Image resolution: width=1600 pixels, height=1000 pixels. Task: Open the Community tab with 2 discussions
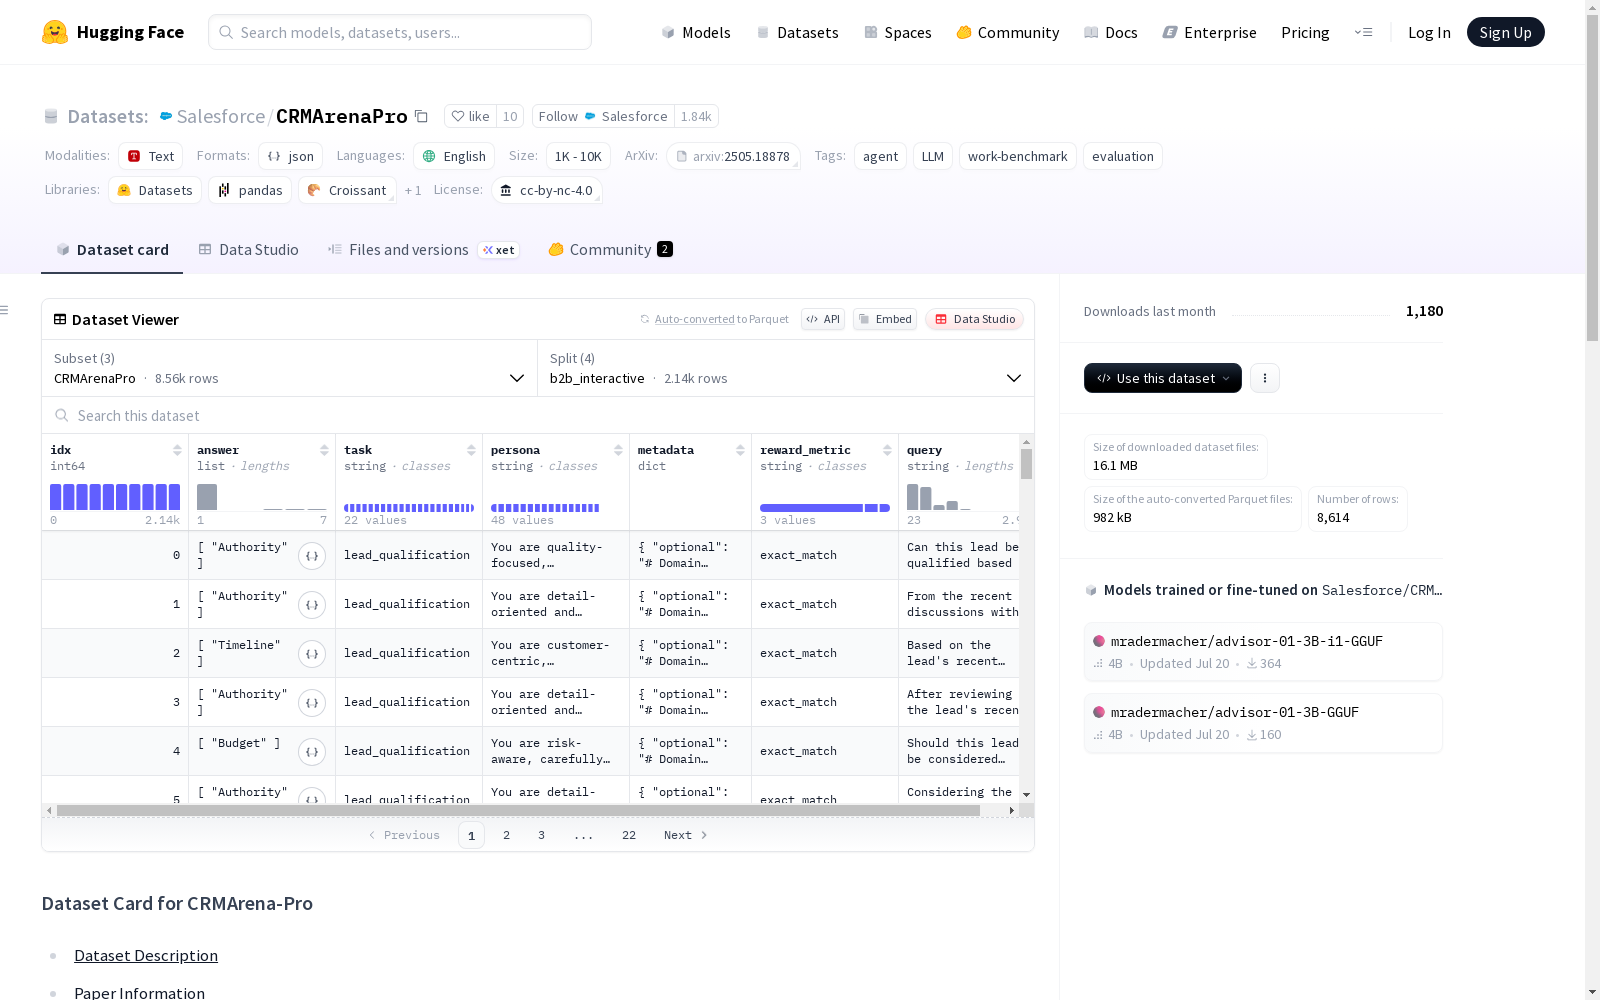[610, 250]
